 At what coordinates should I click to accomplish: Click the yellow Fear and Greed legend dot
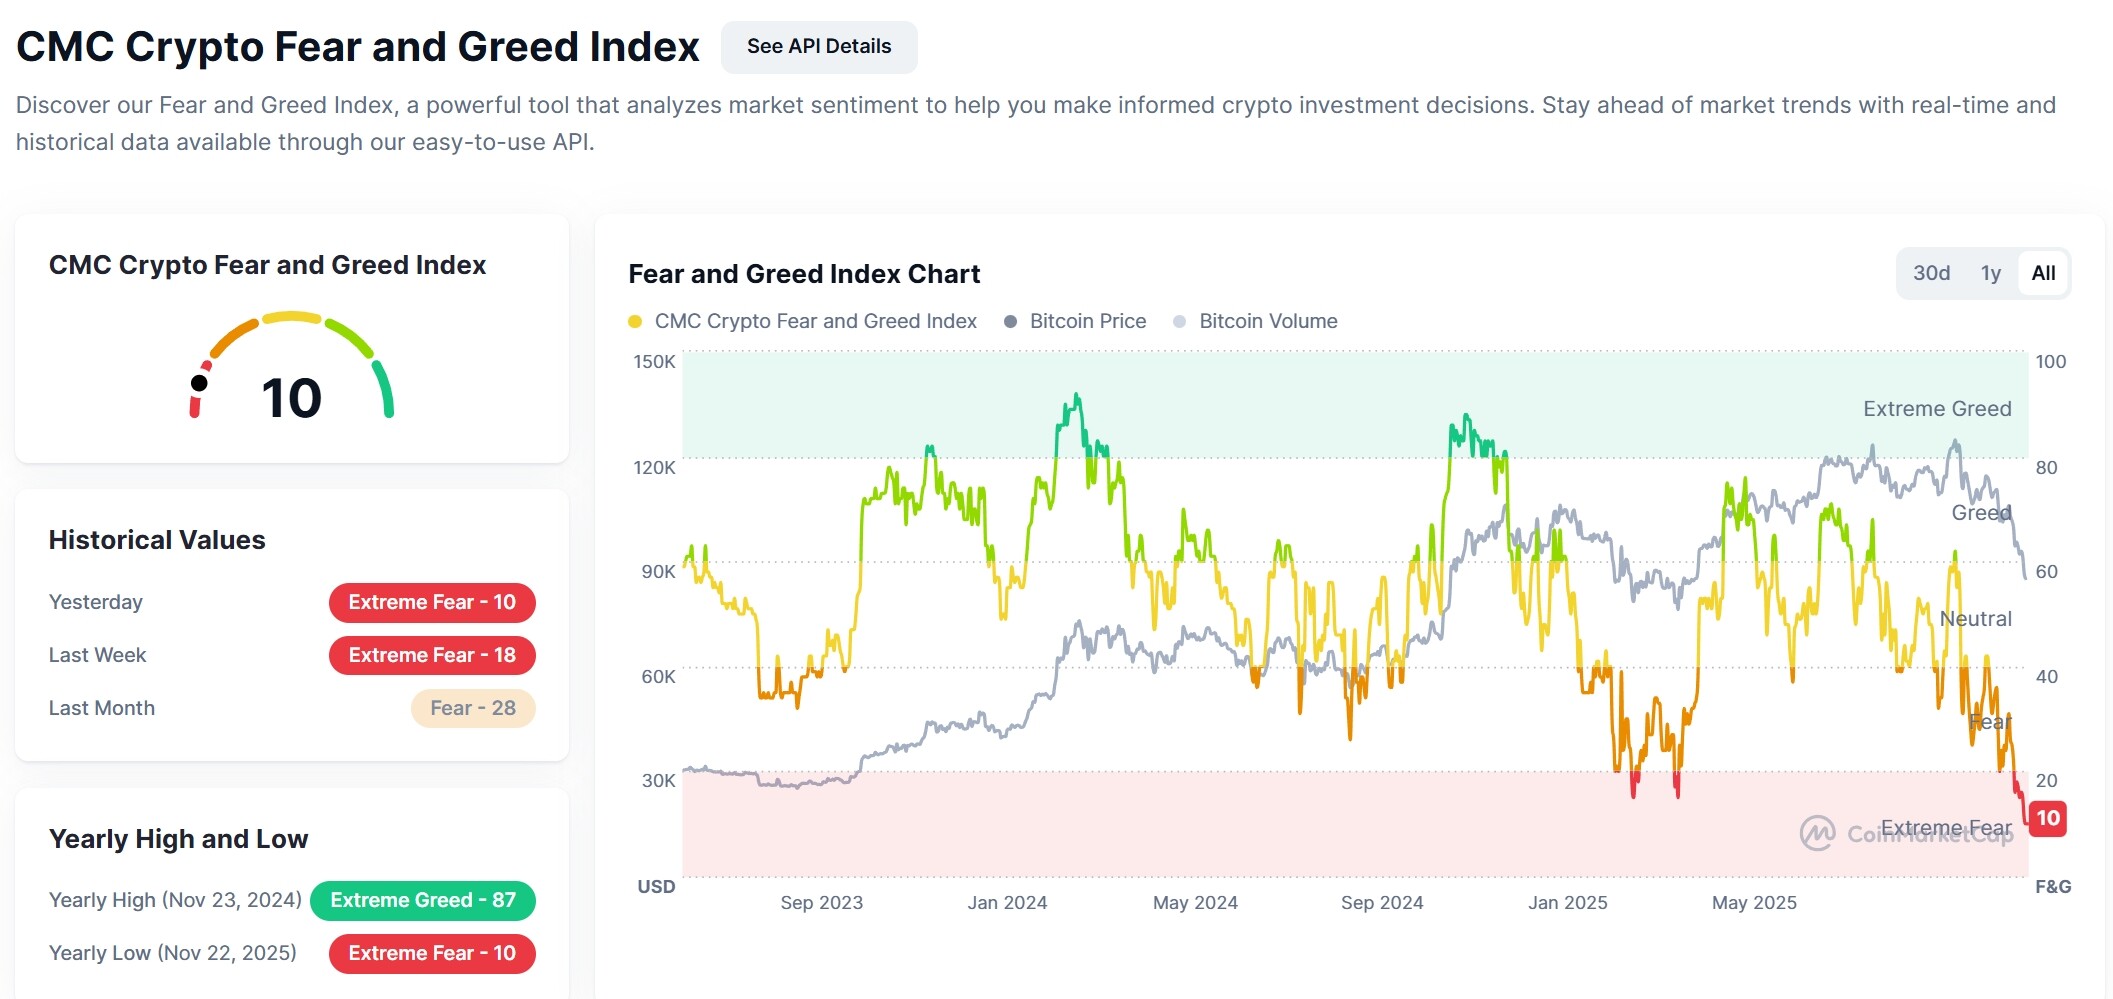(635, 322)
